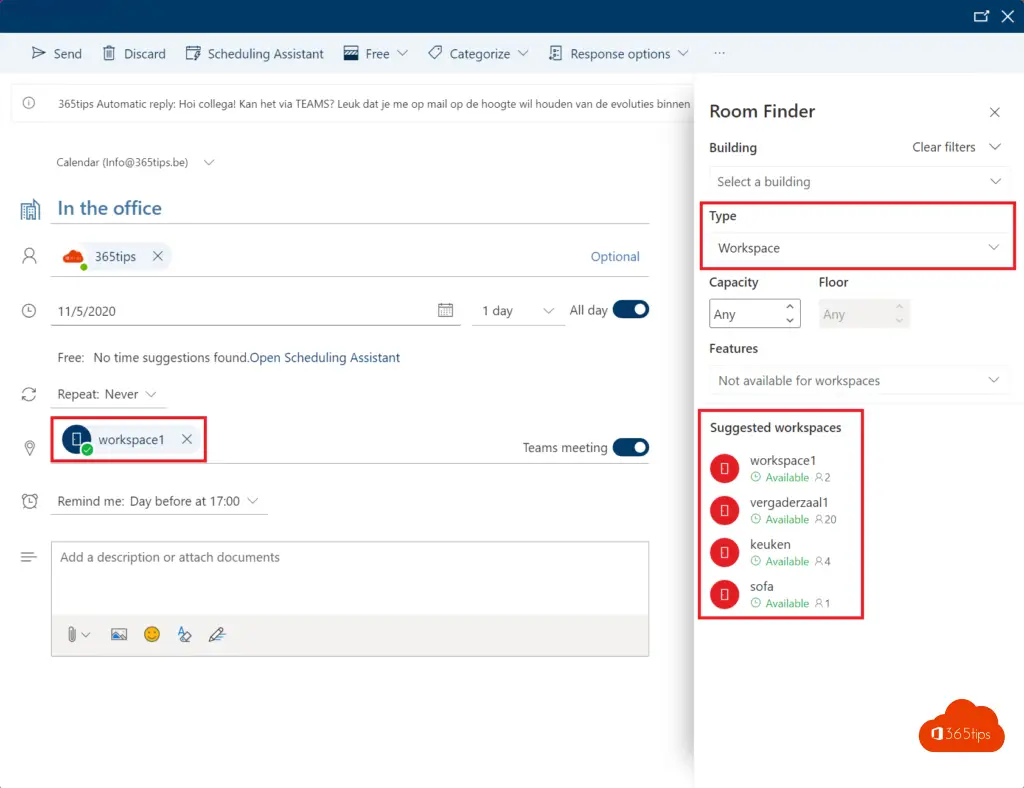
Task: Remove 365tips attendee chip
Action: click(157, 257)
